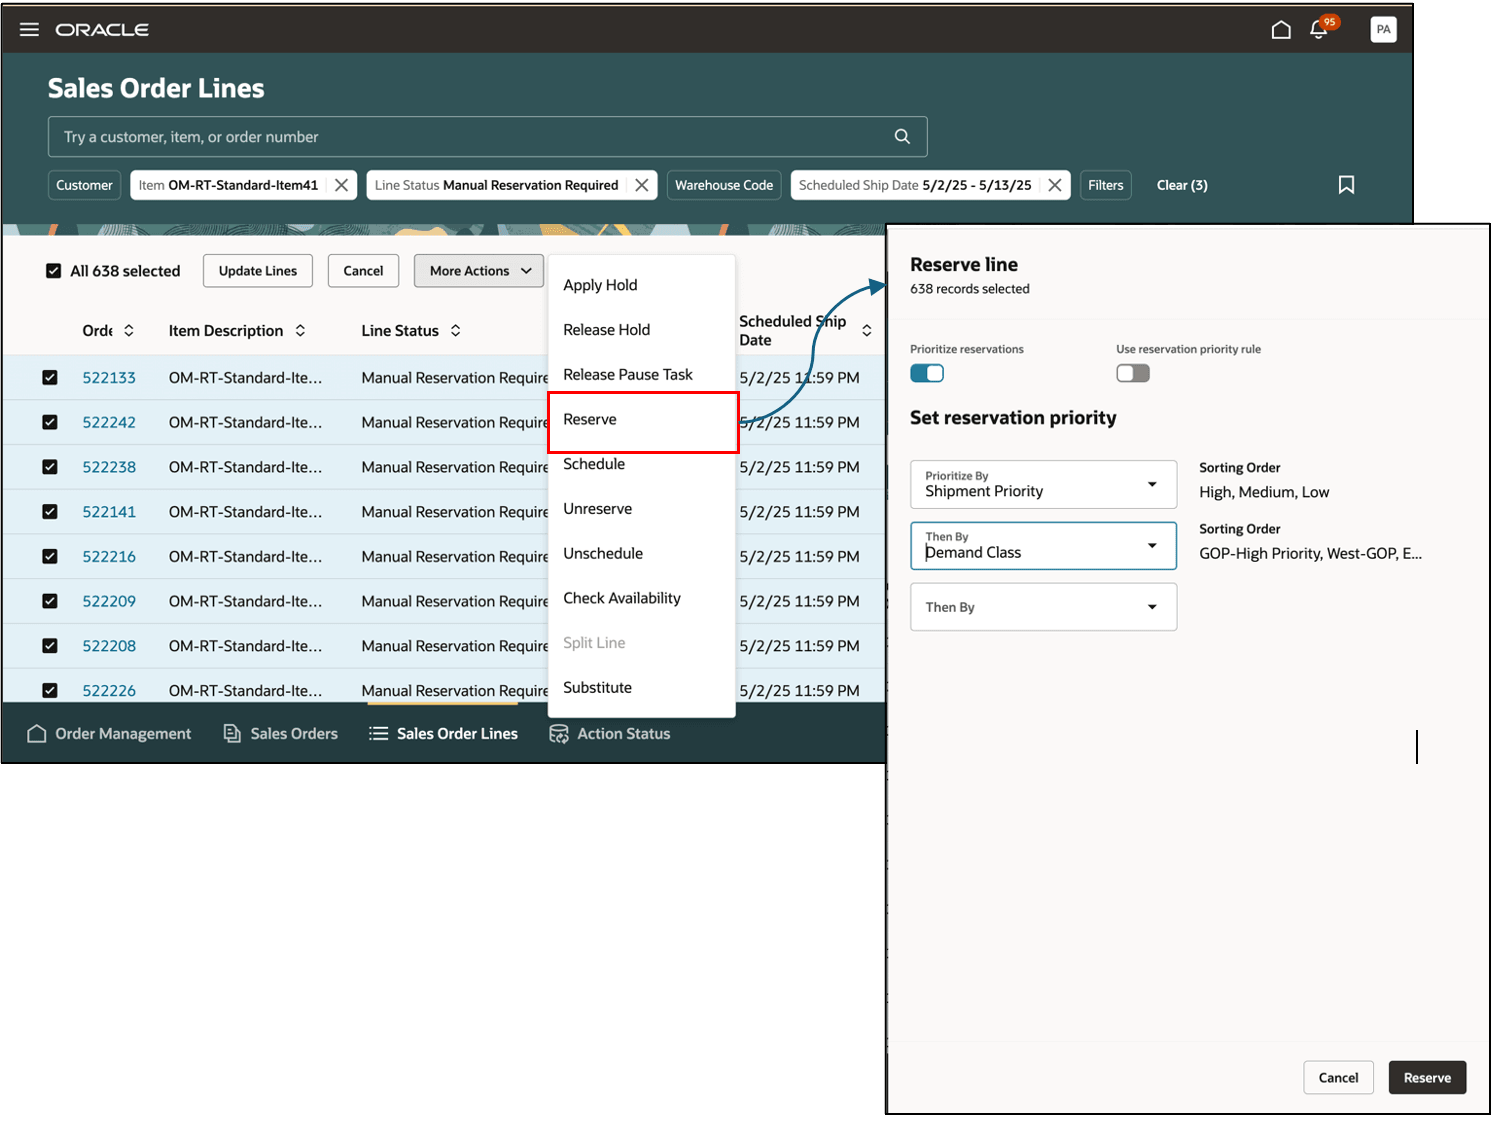The height and width of the screenshot is (1122, 1498).
Task: Remove the Item OM-RT-Standard-Item41 filter
Action: 341,185
